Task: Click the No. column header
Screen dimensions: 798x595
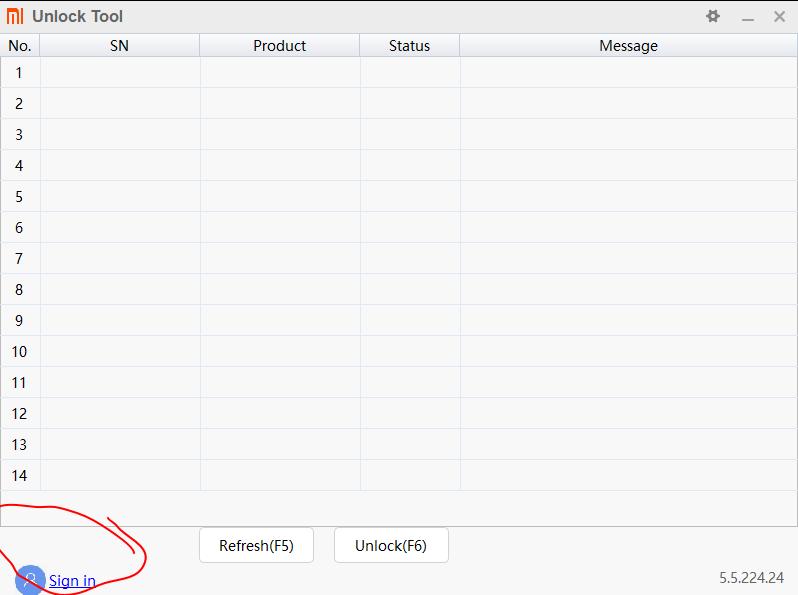Action: (20, 46)
